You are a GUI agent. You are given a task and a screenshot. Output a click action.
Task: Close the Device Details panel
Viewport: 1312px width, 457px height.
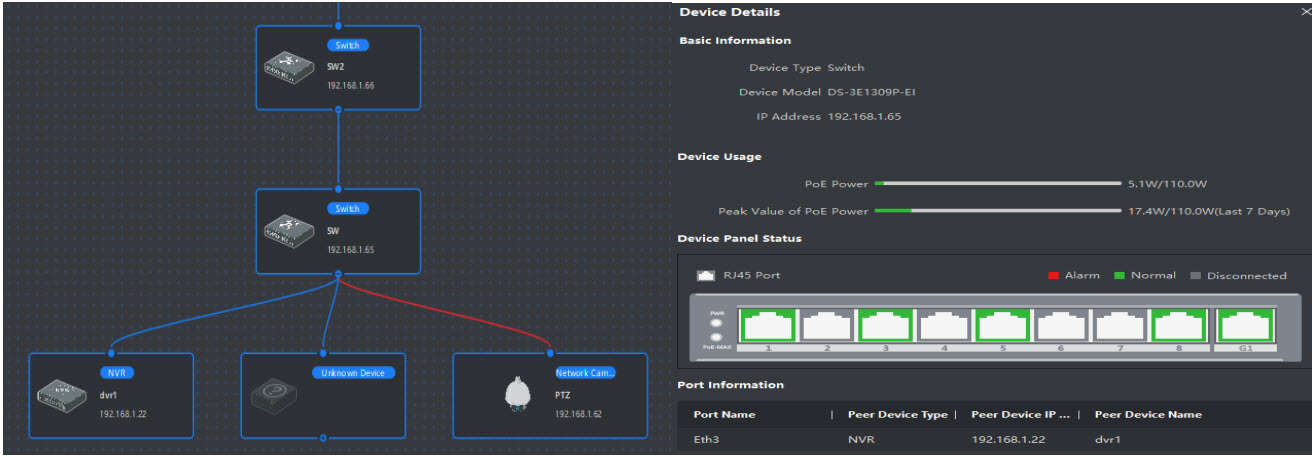(1304, 12)
